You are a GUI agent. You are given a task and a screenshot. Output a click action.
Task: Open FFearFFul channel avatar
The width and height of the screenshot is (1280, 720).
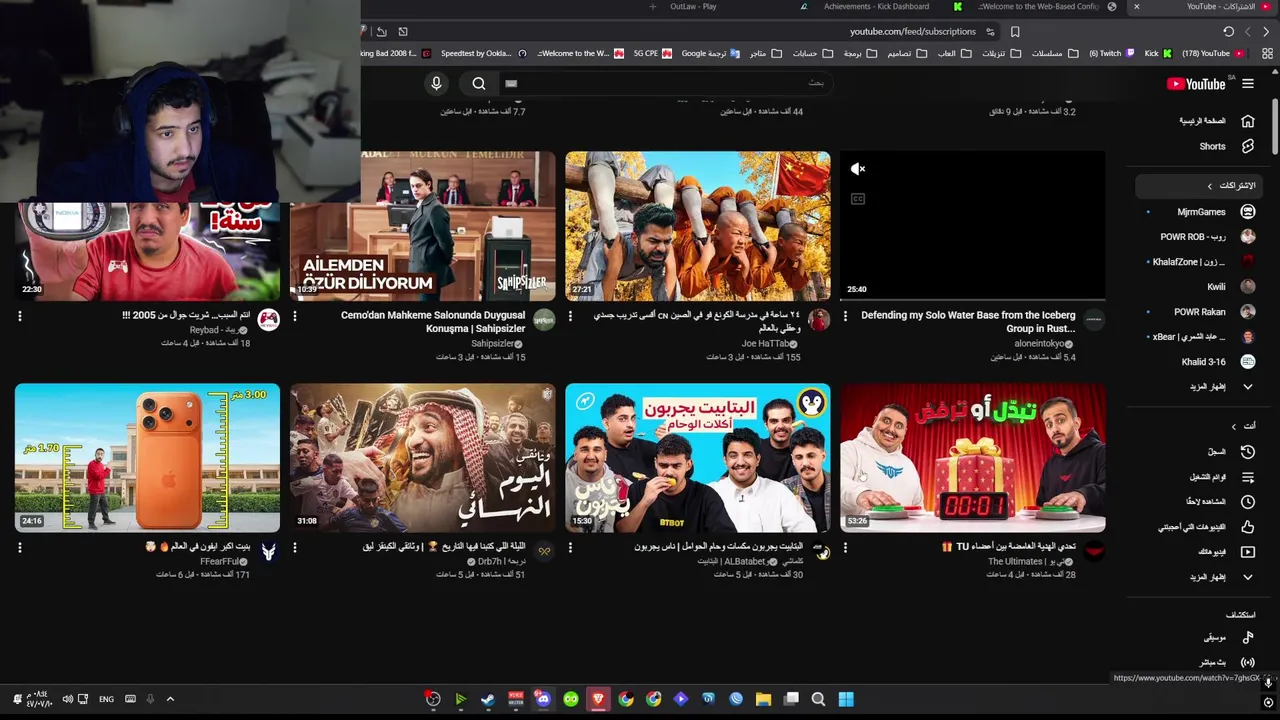[268, 552]
